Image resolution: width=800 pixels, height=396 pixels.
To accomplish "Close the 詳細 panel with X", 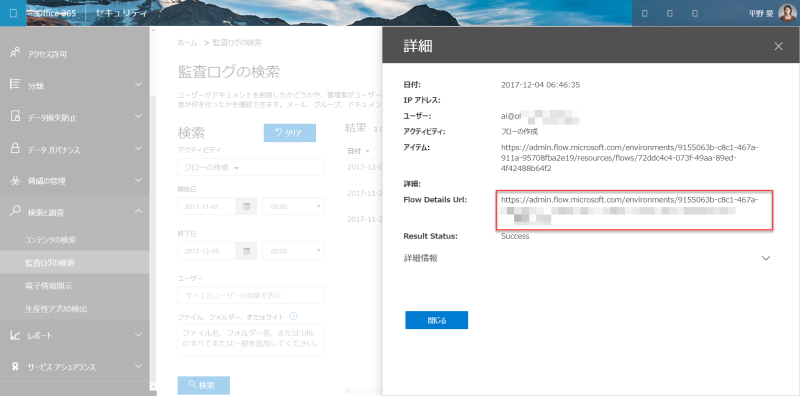I will tap(778, 46).
